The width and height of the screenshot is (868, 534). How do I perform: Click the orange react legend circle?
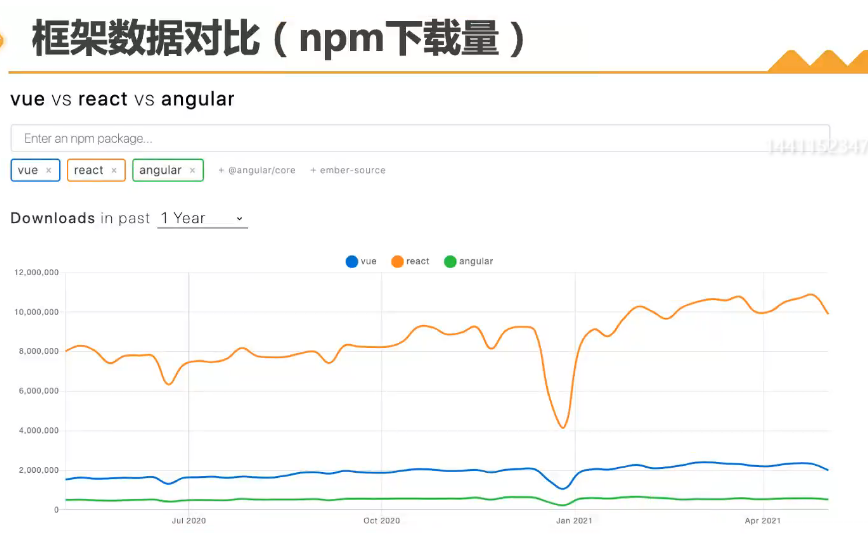tap(397, 262)
